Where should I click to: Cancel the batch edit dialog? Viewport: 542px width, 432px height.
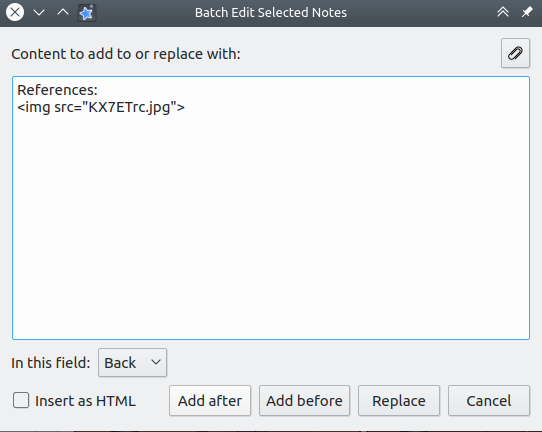click(x=489, y=401)
